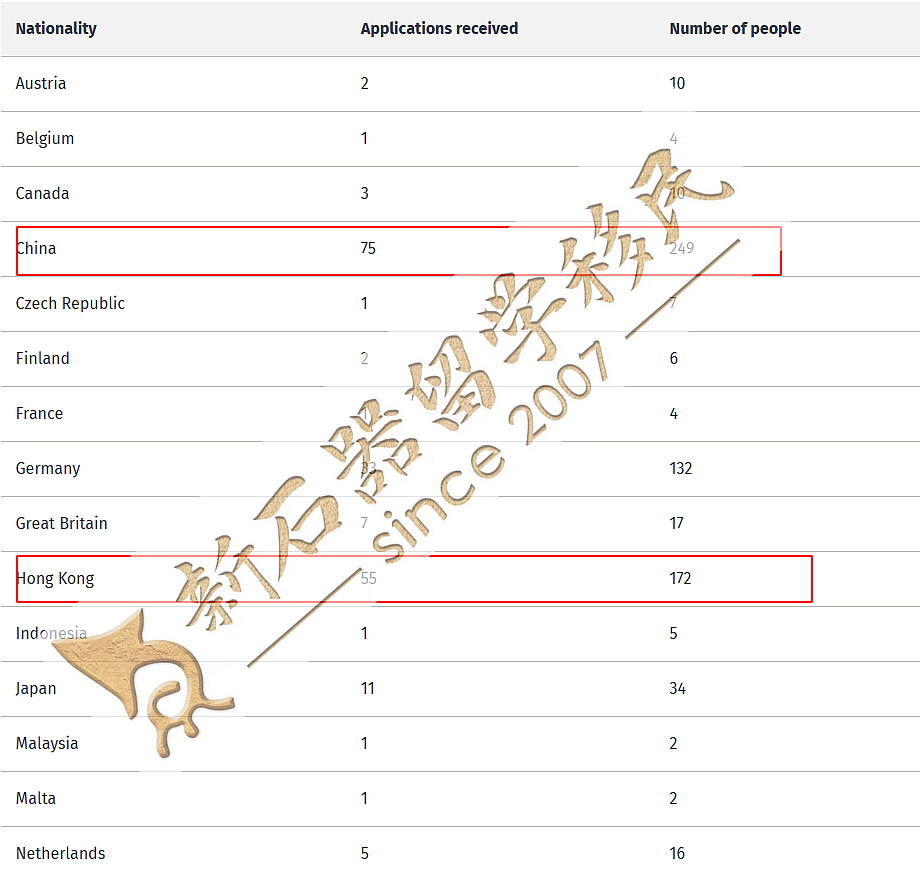Click France's number of people value 4
This screenshot has height=881, width=920.
coord(674,414)
